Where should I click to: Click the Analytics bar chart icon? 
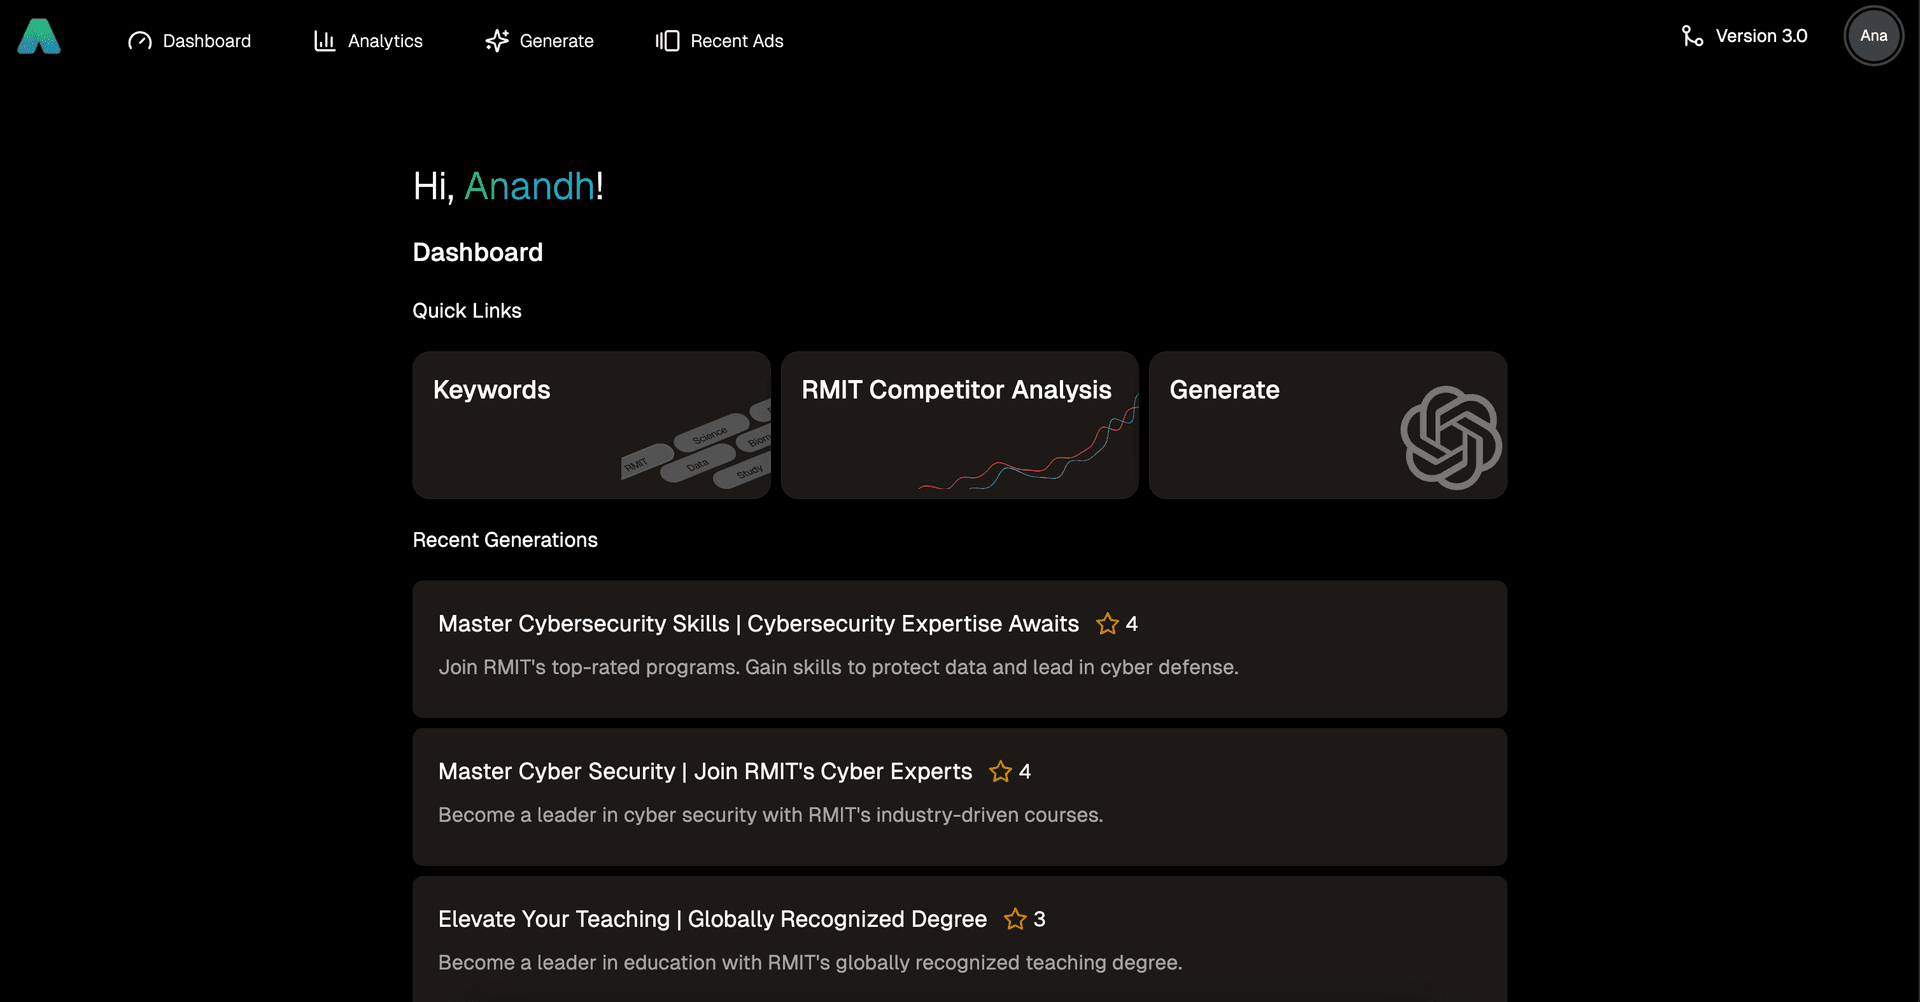tap(324, 41)
